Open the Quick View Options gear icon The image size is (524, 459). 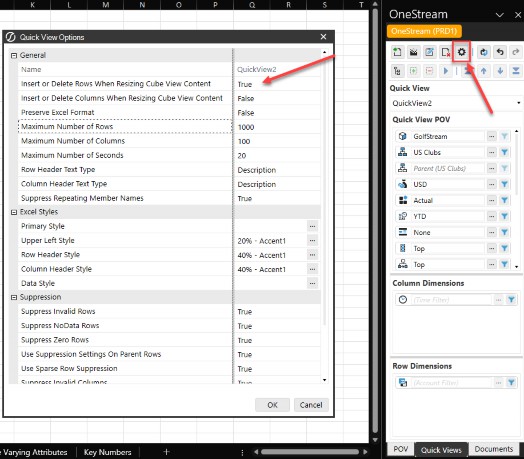coord(462,52)
